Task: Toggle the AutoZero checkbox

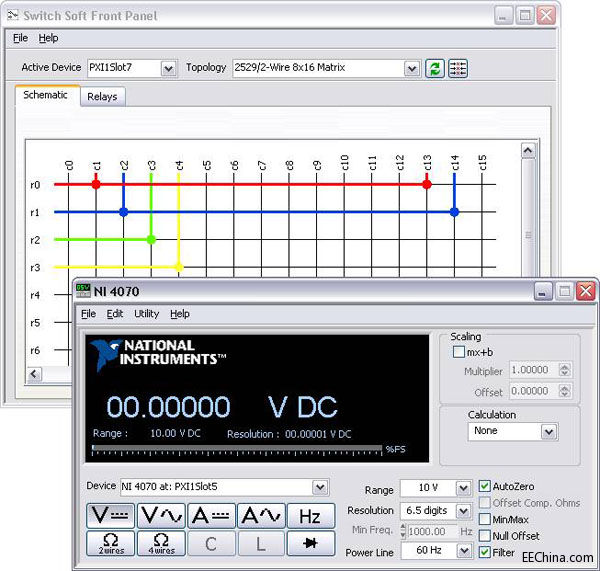Action: [484, 486]
